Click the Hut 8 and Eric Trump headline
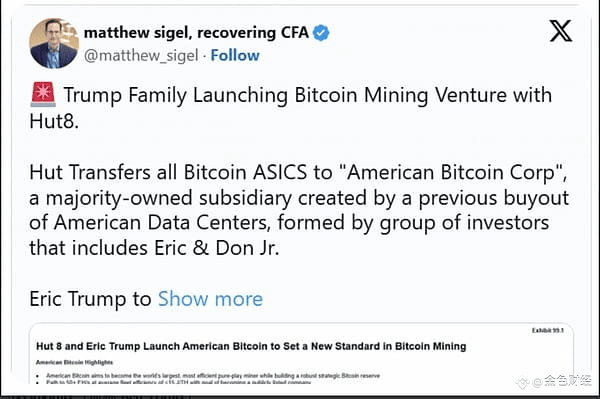This screenshot has width=600, height=399. pos(251,346)
